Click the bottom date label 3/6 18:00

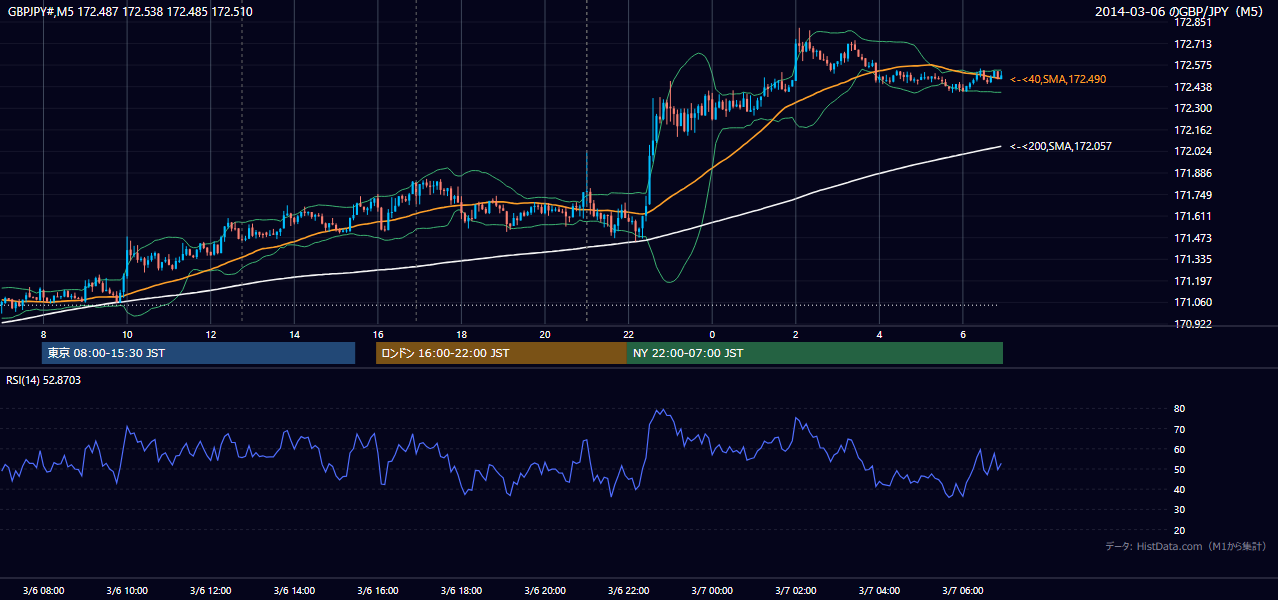(461, 590)
